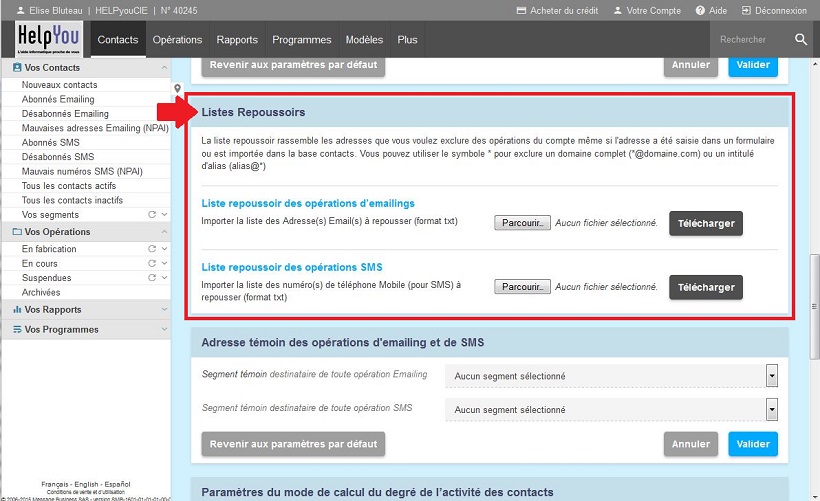
Task: Click Déconnexion link
Action: [x=781, y=10]
